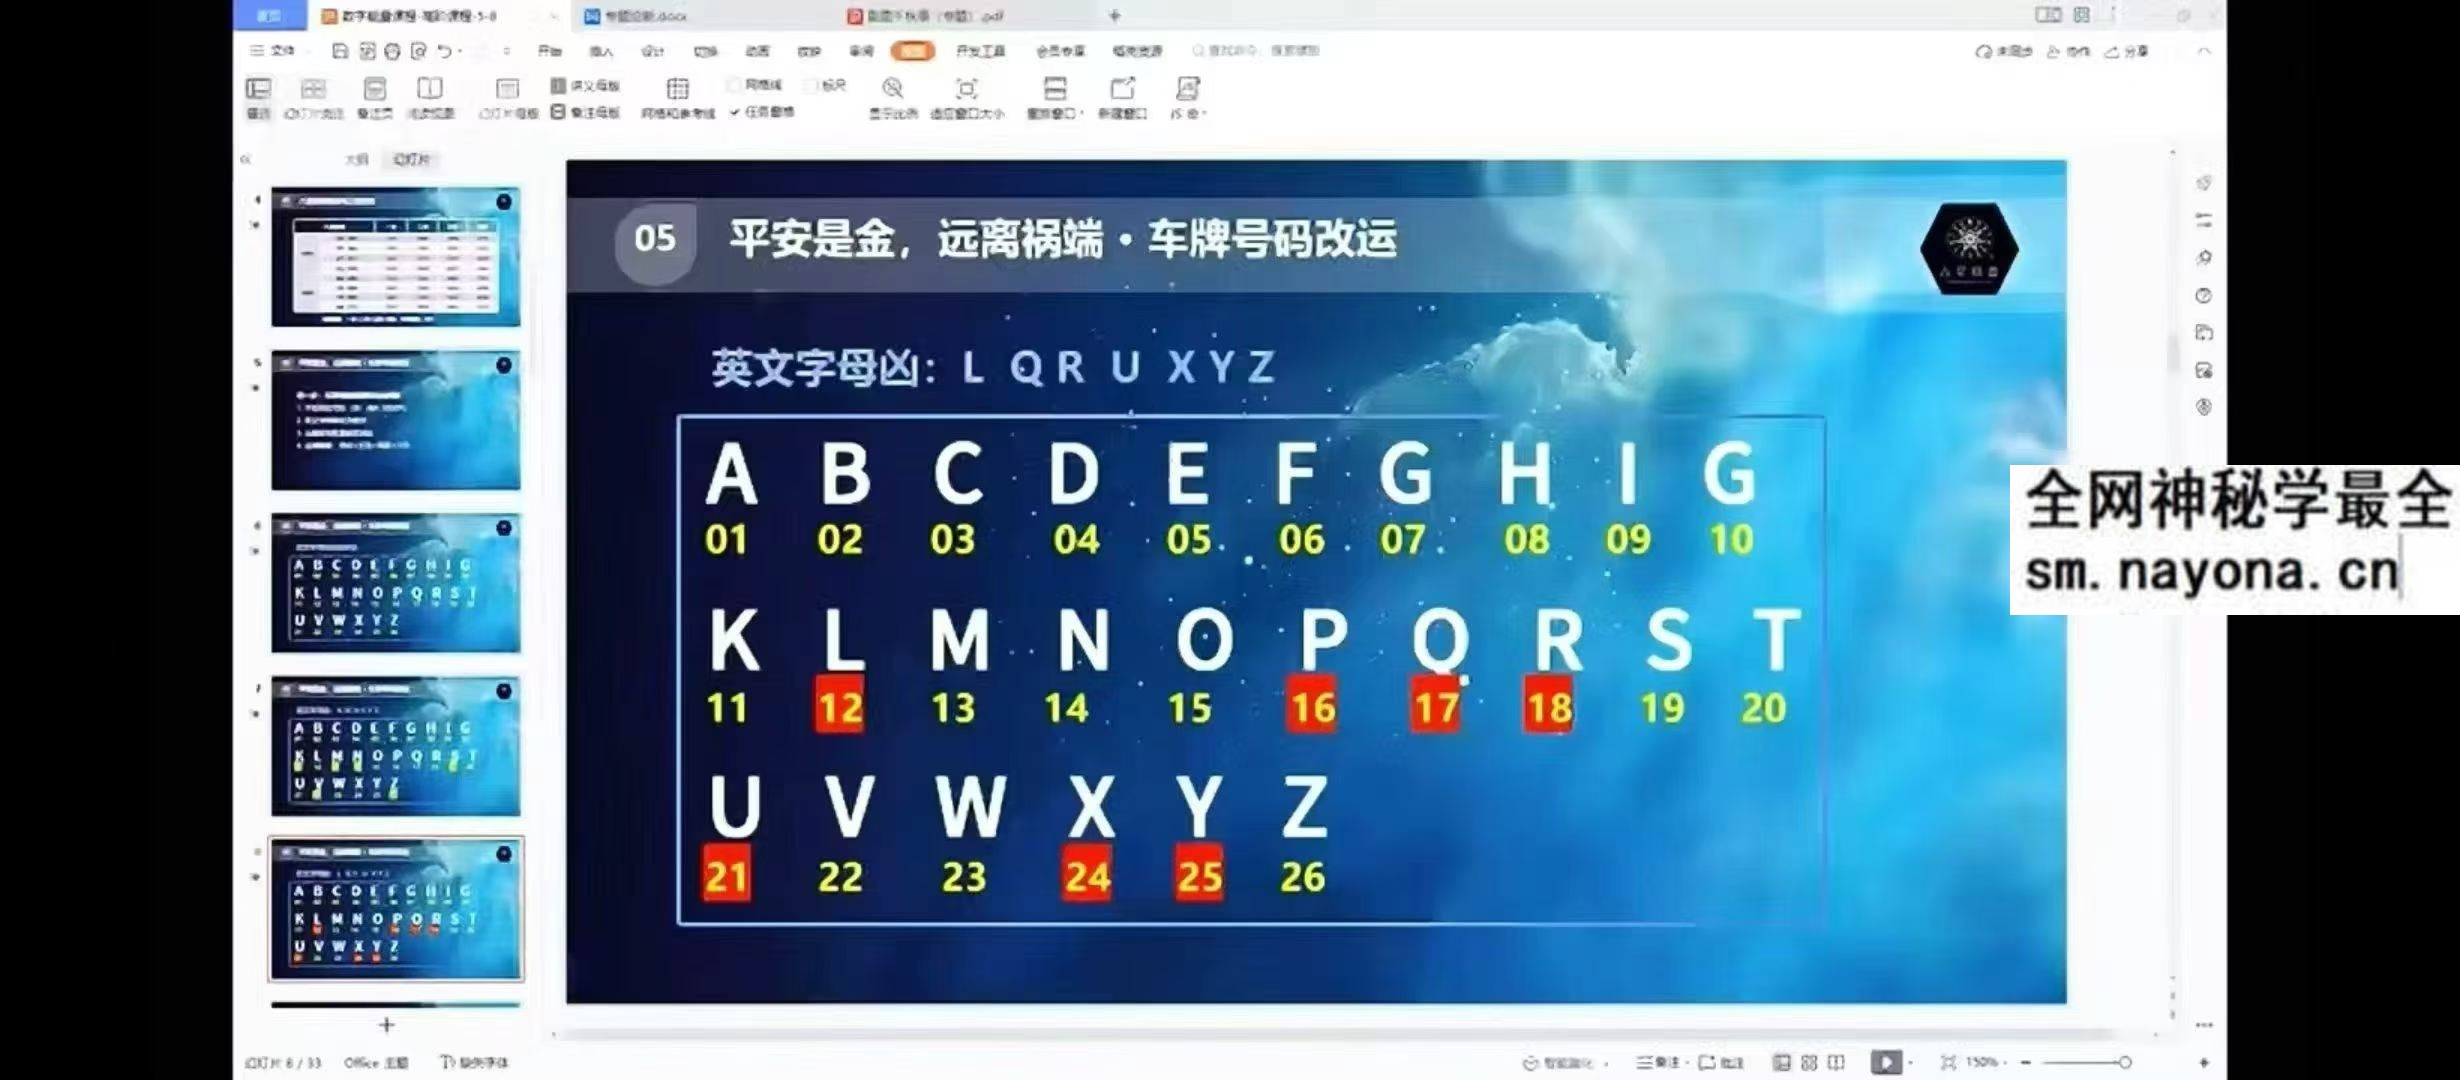This screenshot has width=2460, height=1080.
Task: Expand the Undo history dropdown arrow
Action: [462, 52]
